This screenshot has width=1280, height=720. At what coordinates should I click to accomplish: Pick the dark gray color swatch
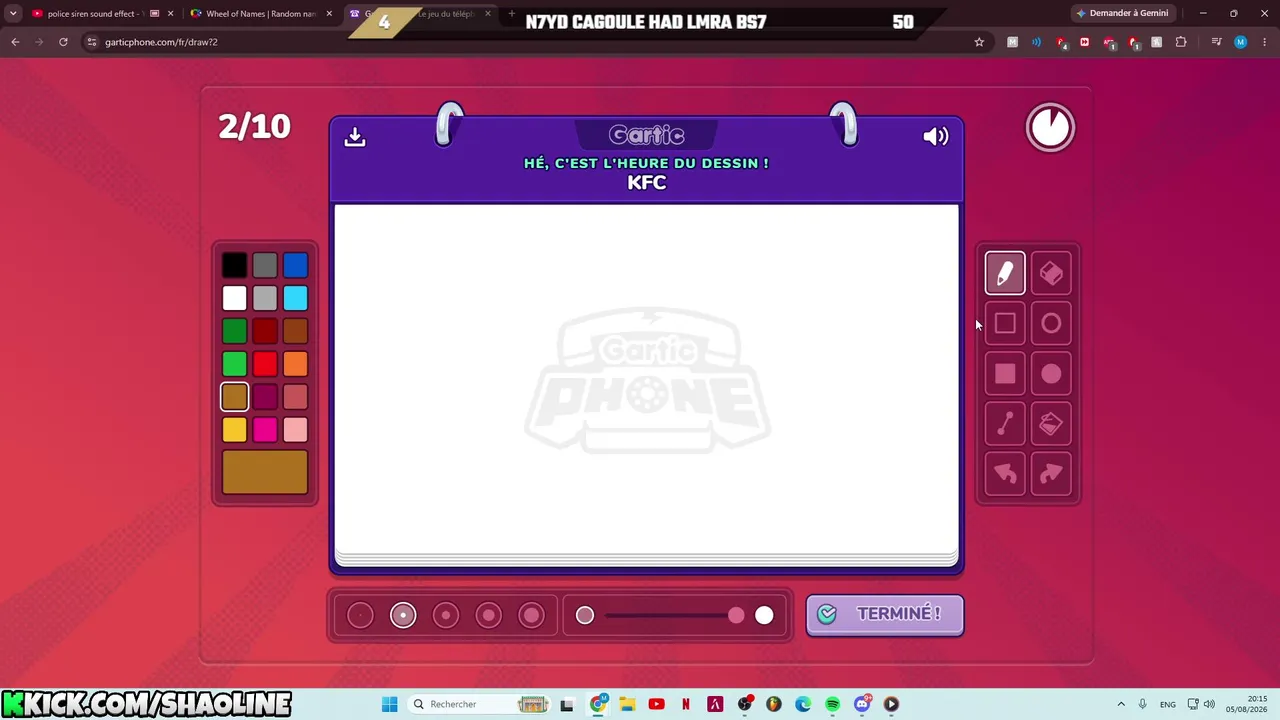[265, 265]
